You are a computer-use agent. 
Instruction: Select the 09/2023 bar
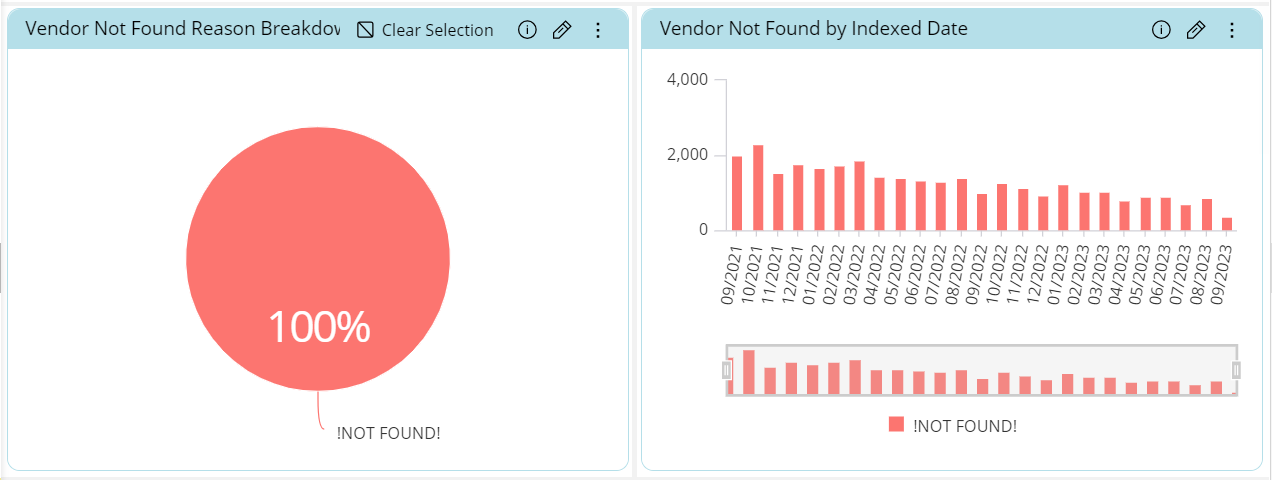[1227, 224]
